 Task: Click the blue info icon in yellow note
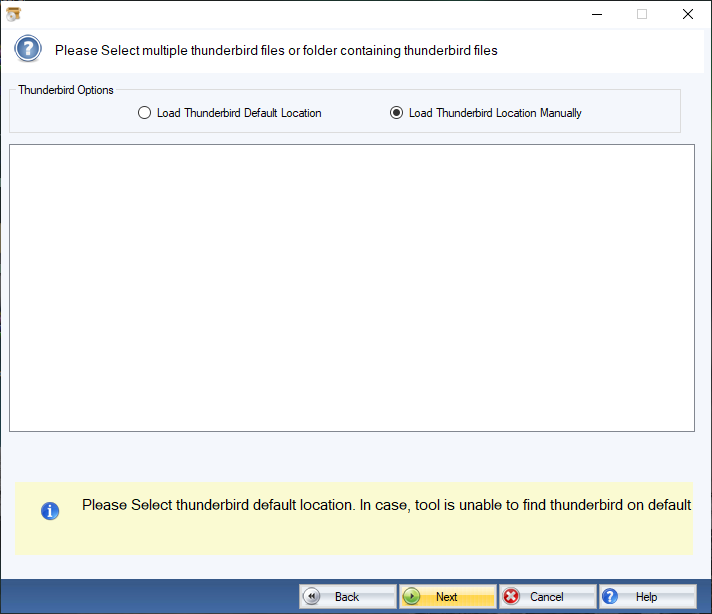coord(50,511)
